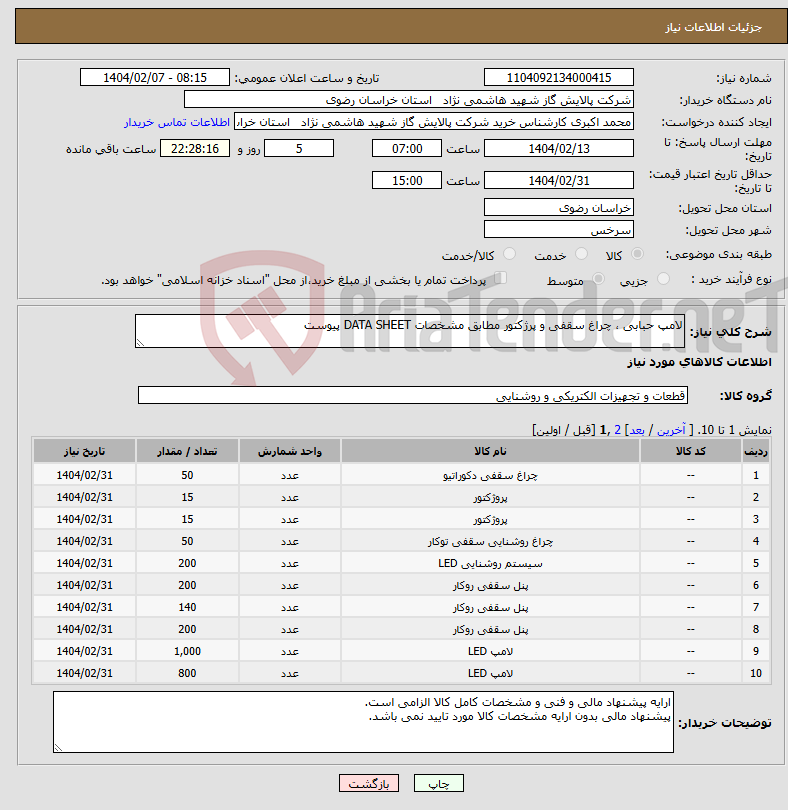Go to the آخرین last page link
The image size is (788, 810).
[x=671, y=430]
